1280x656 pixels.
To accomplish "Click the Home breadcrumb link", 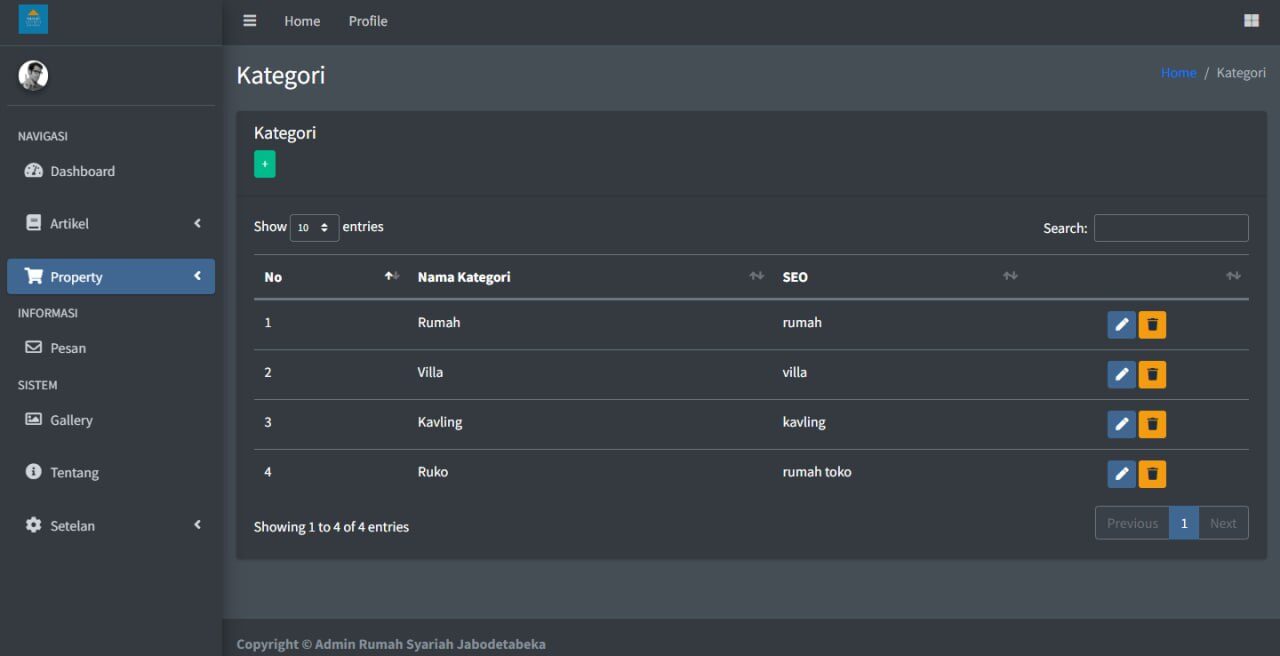I will [x=1178, y=73].
